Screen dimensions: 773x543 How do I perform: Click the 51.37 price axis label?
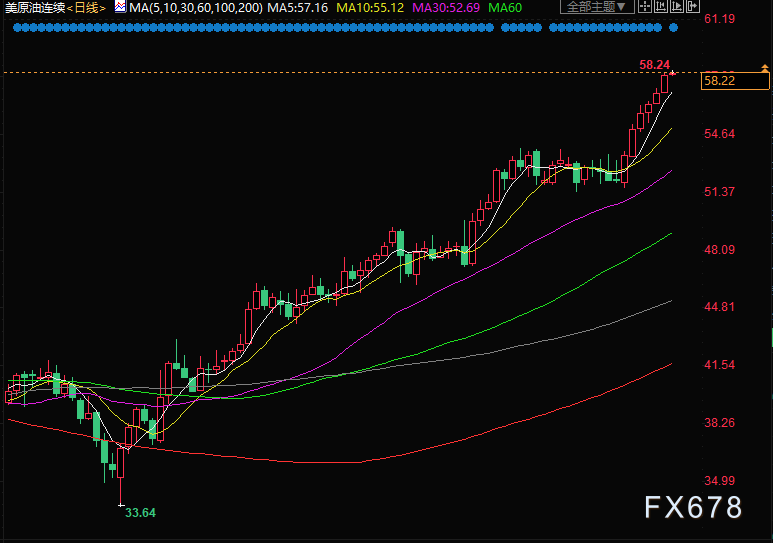719,191
